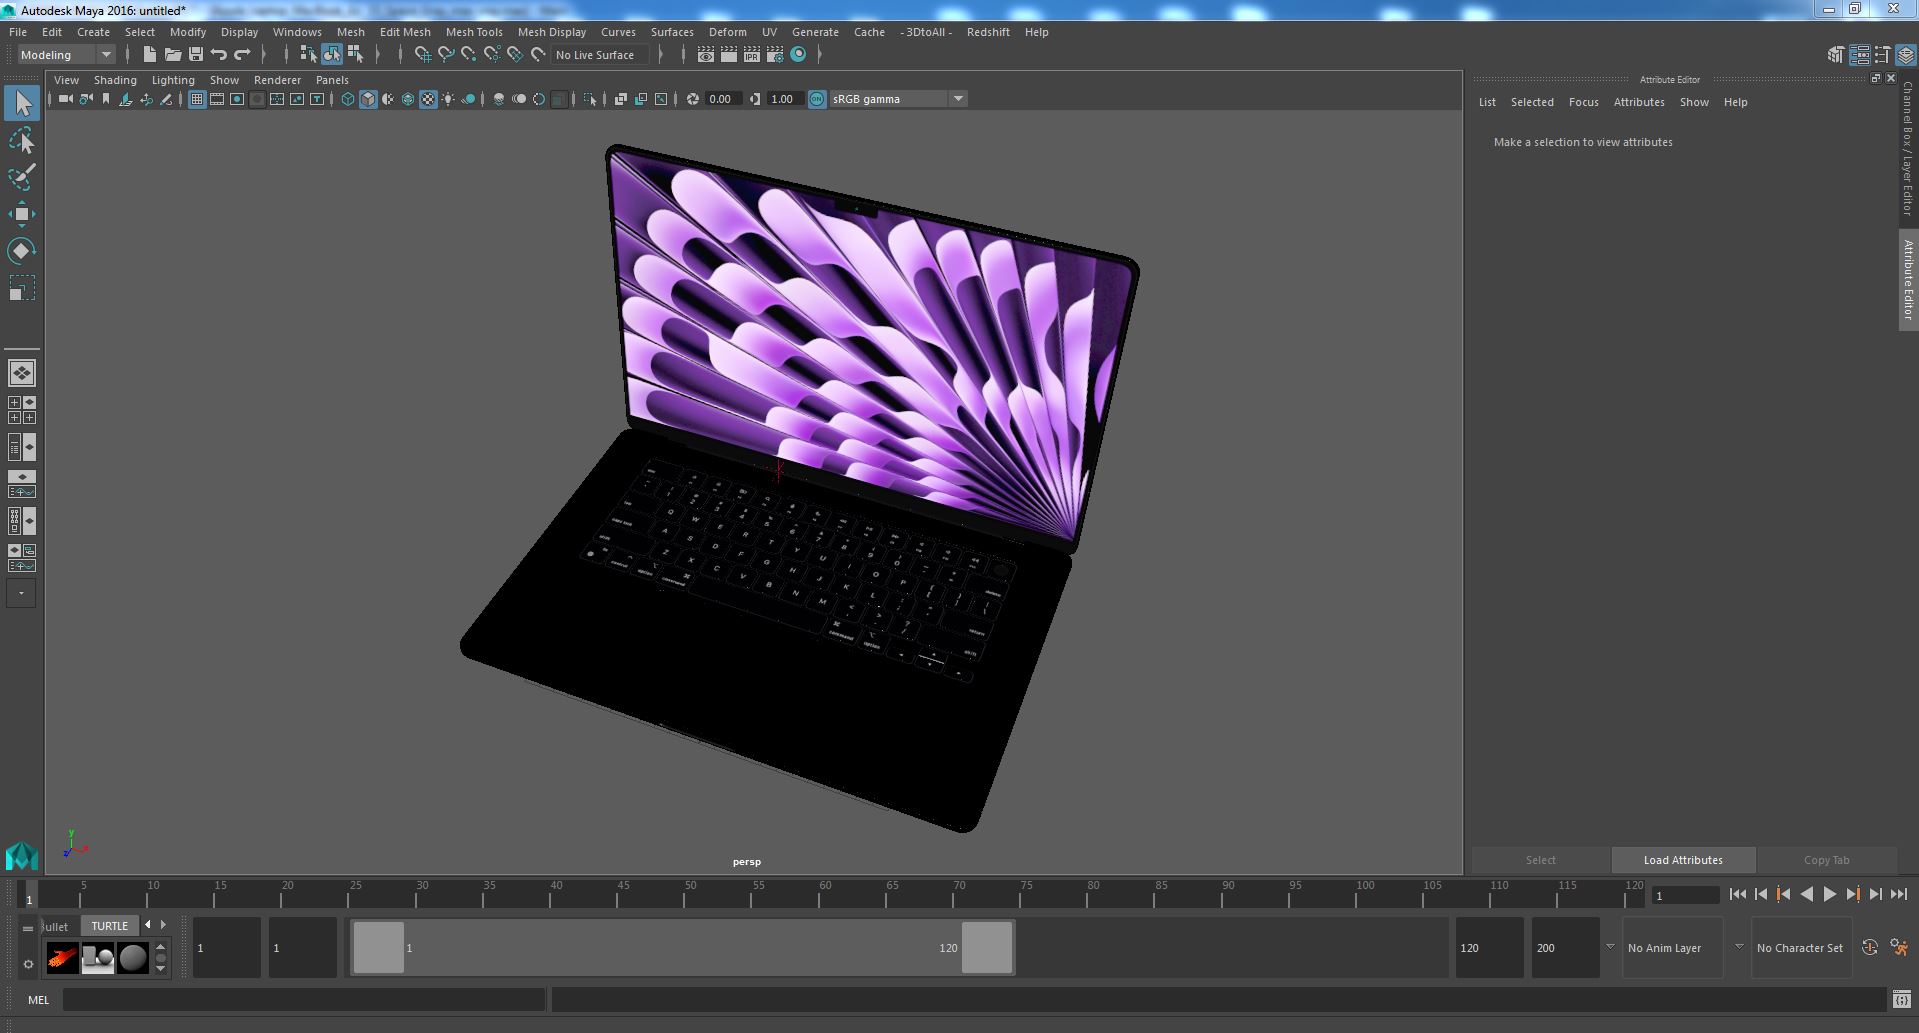This screenshot has width=1919, height=1033.
Task: Click Select by hierarchy mode icon
Action: coord(308,55)
